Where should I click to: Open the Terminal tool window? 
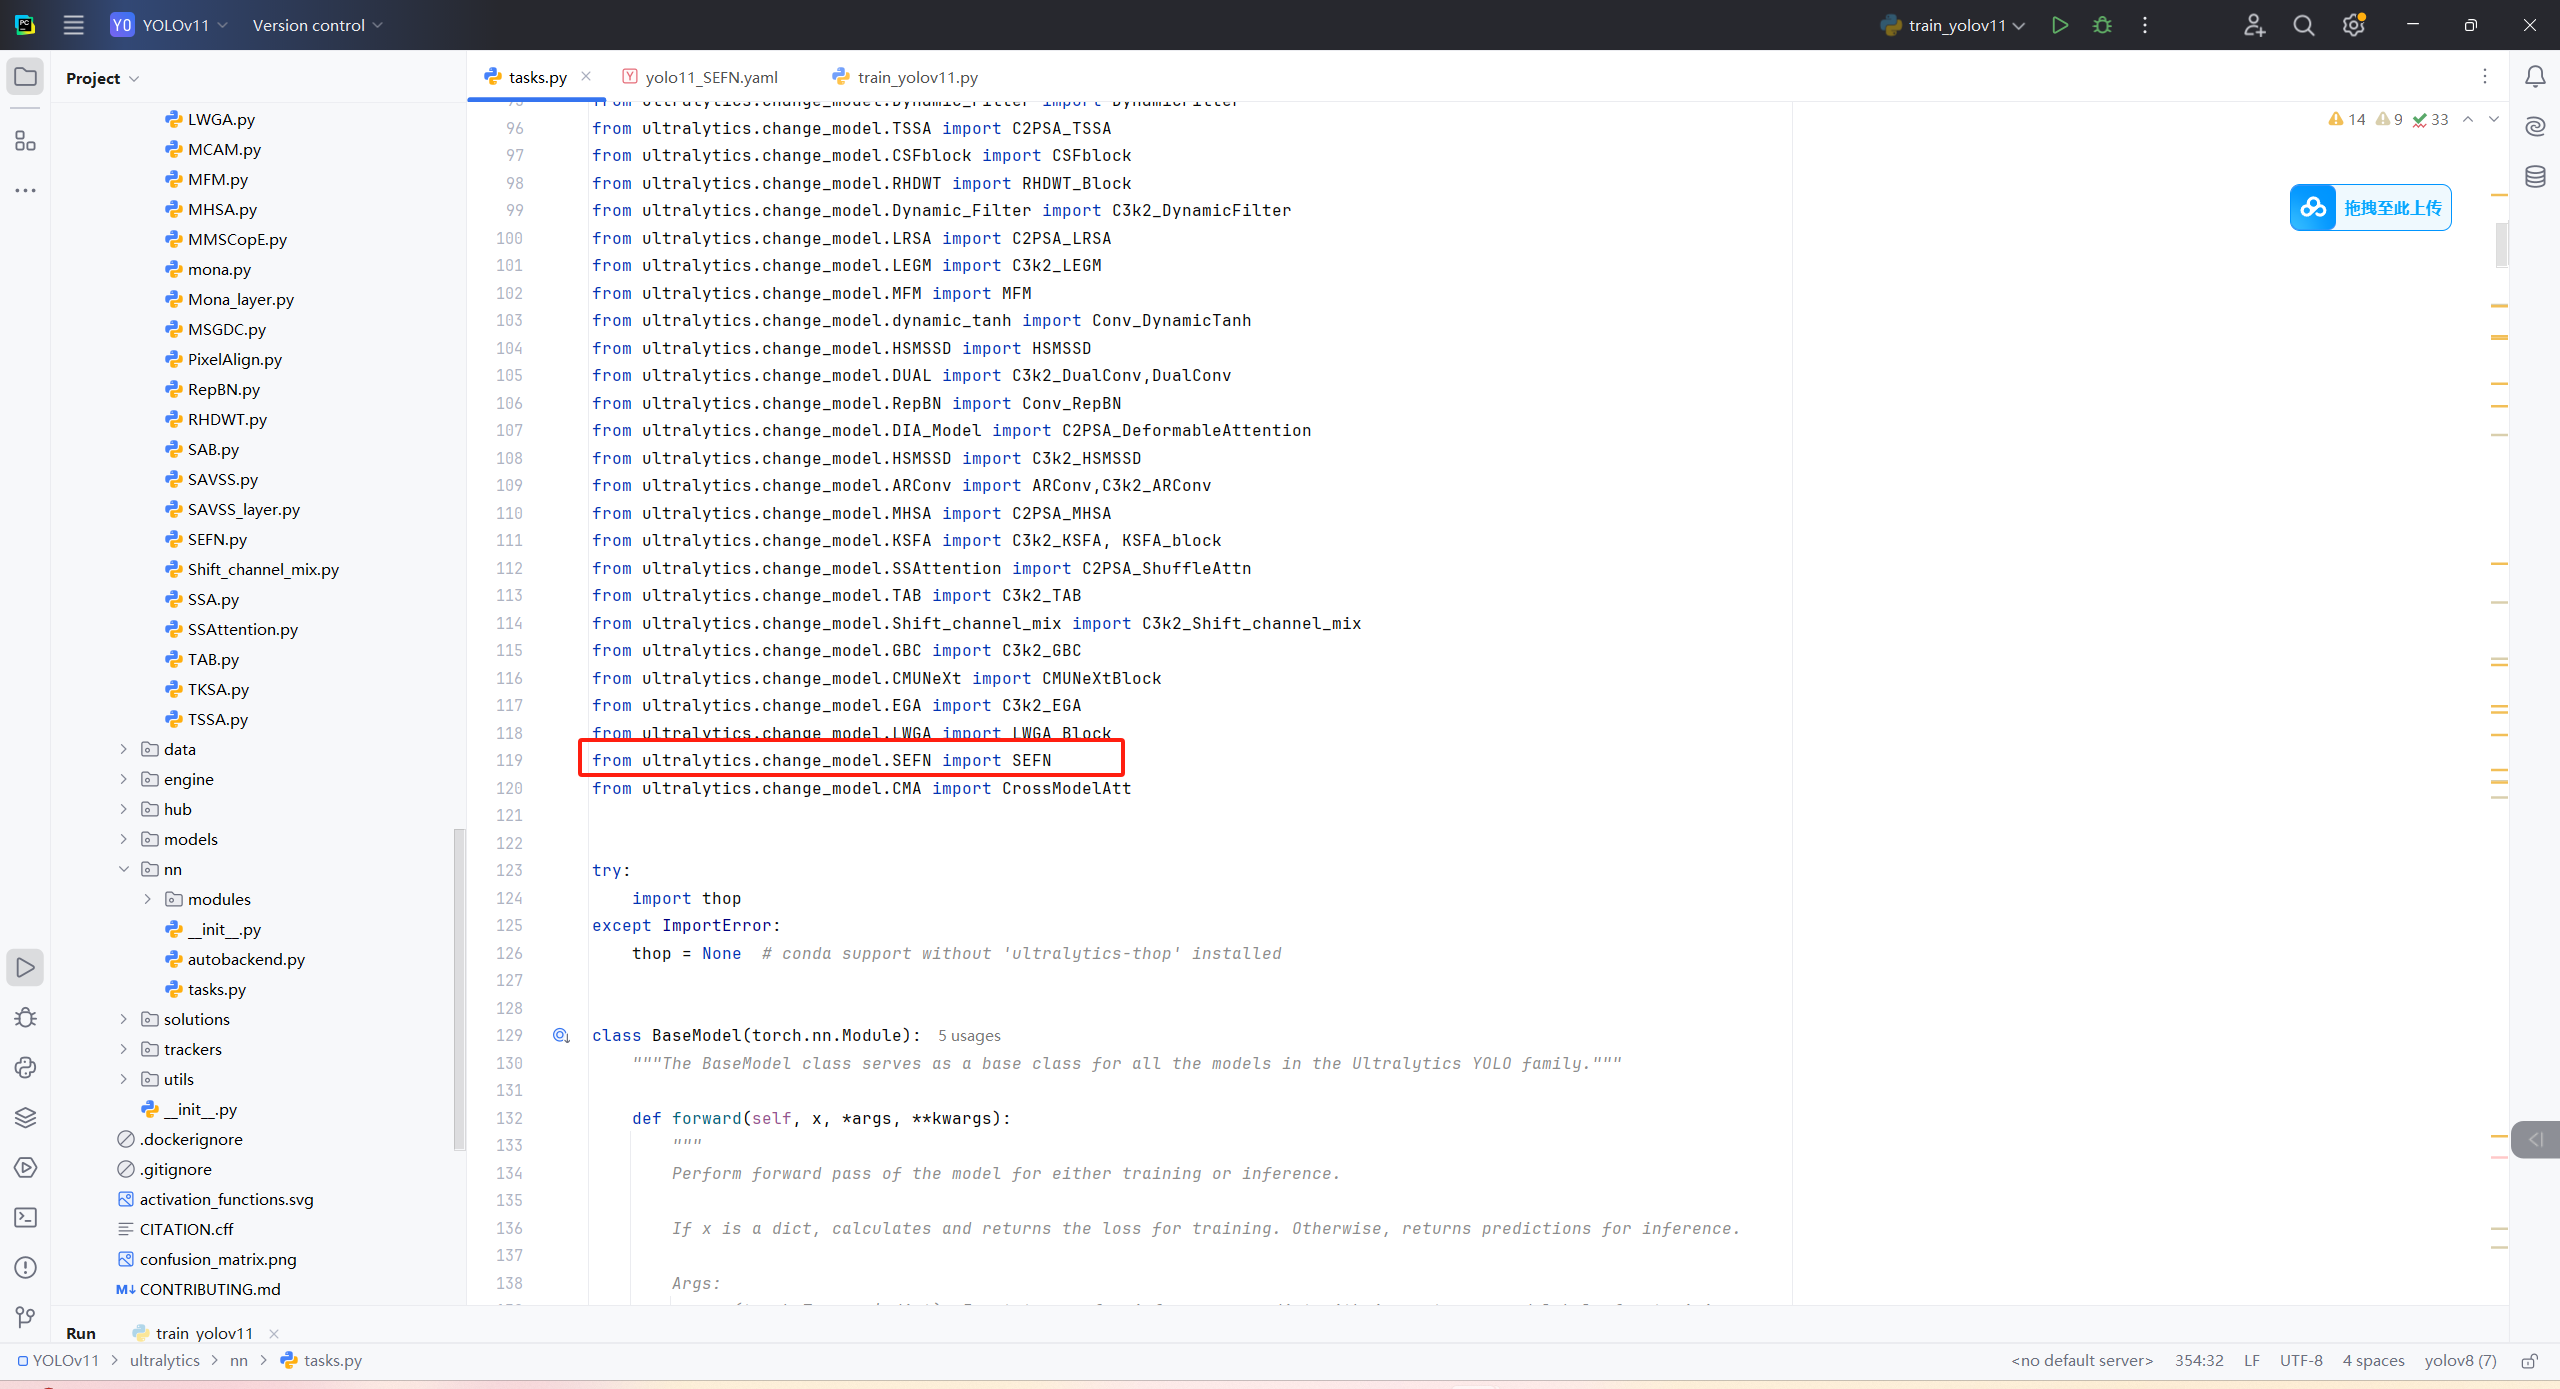point(26,1217)
